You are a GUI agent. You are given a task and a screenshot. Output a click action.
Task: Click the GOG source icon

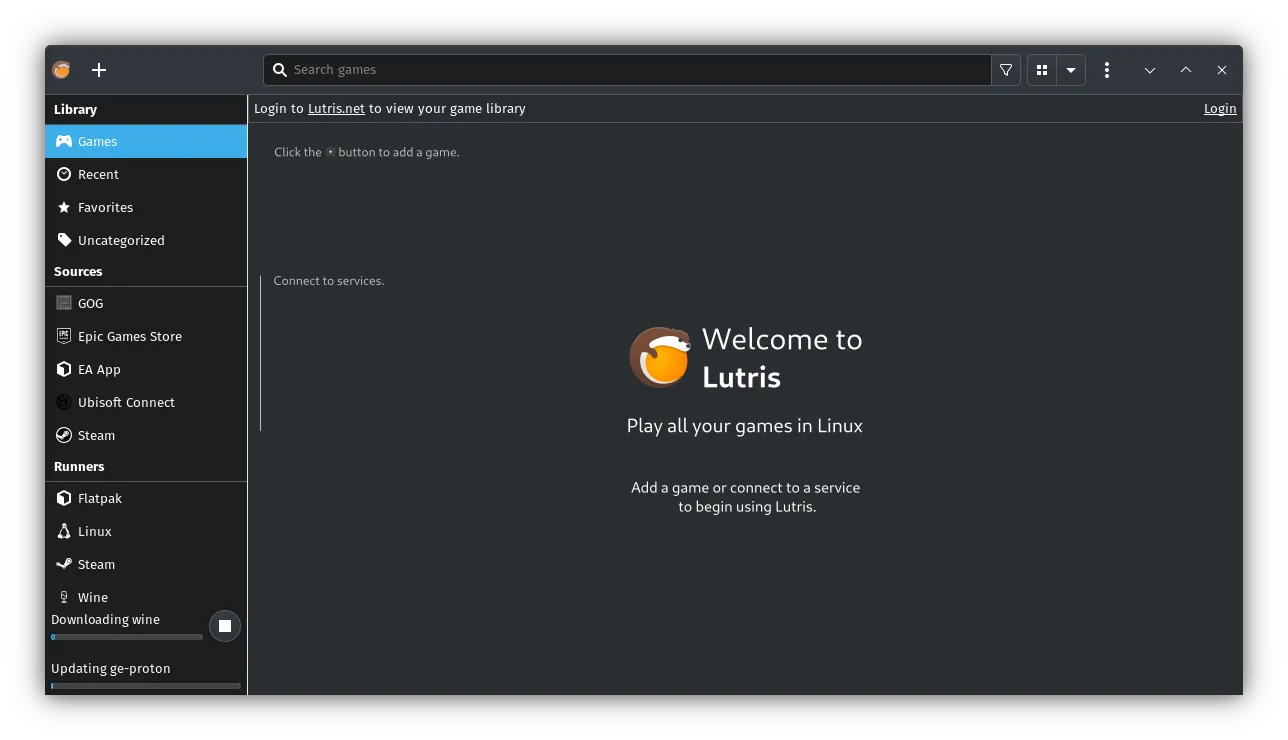point(64,303)
